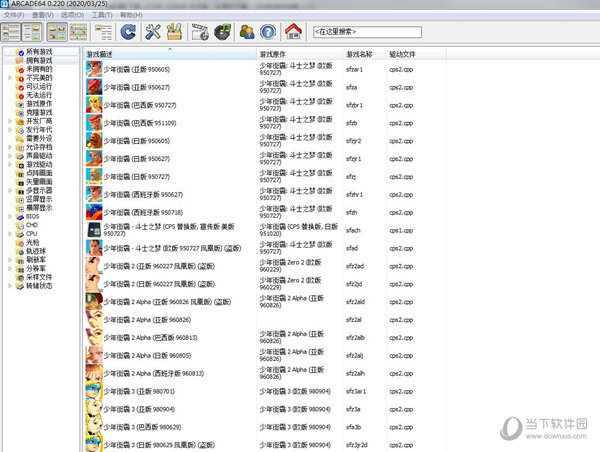Image resolution: width=600 pixels, height=452 pixels.
Task: Click the 光枪 folder icon
Action: (x=20, y=243)
